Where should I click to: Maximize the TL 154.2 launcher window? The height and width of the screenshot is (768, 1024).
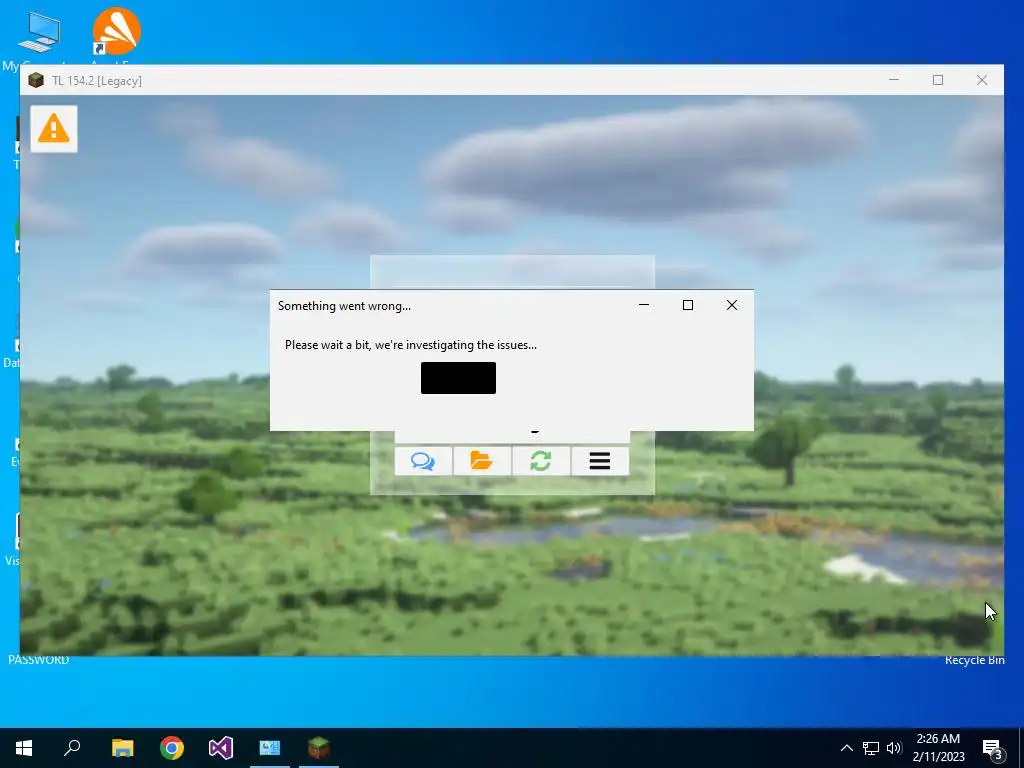[x=938, y=80]
